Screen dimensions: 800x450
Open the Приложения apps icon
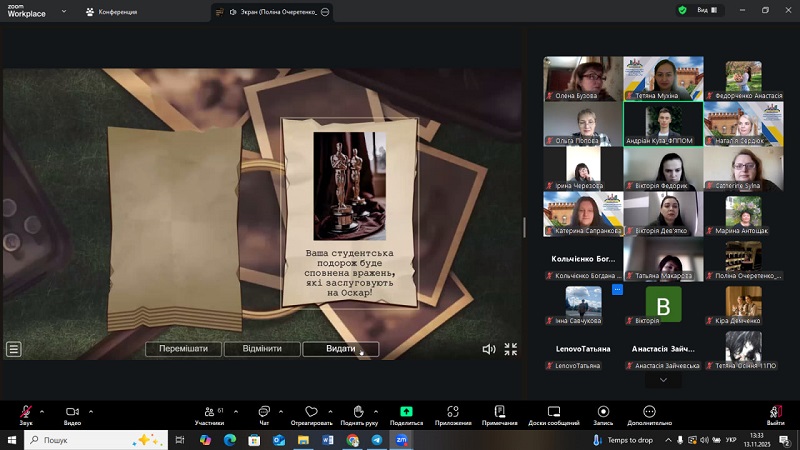452,412
